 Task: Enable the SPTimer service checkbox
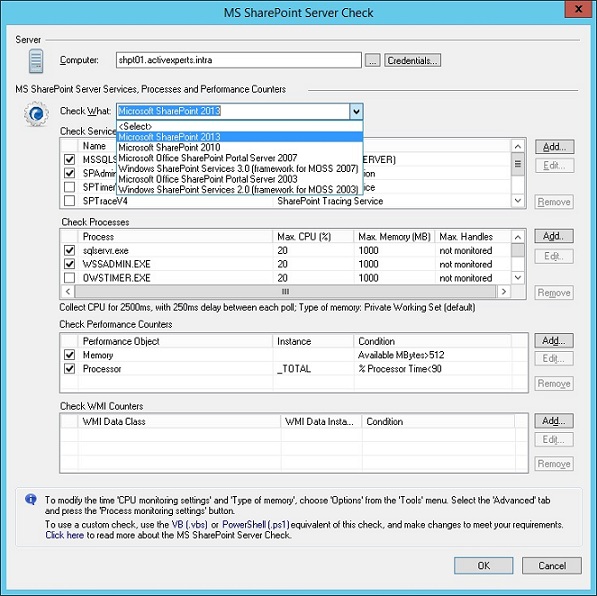pyautogui.click(x=69, y=187)
